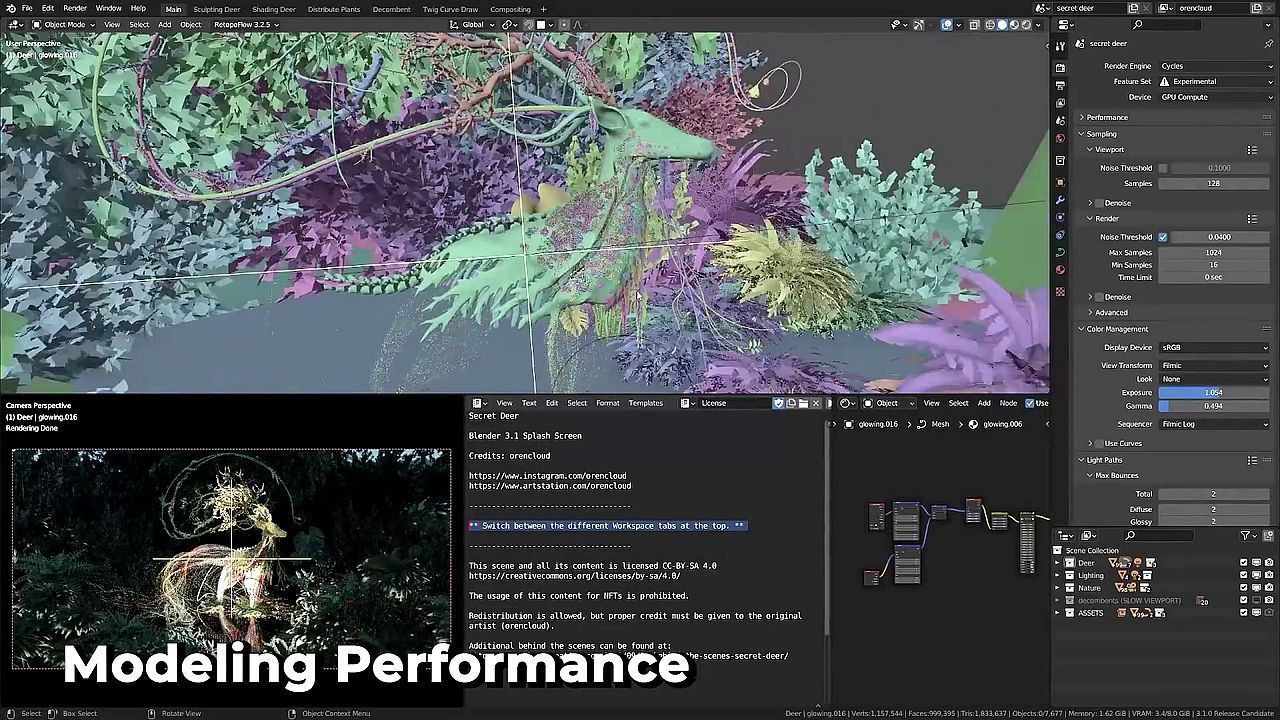1280x720 pixels.
Task: Toggle X-Ray icon in viewport header
Action: 974,25
